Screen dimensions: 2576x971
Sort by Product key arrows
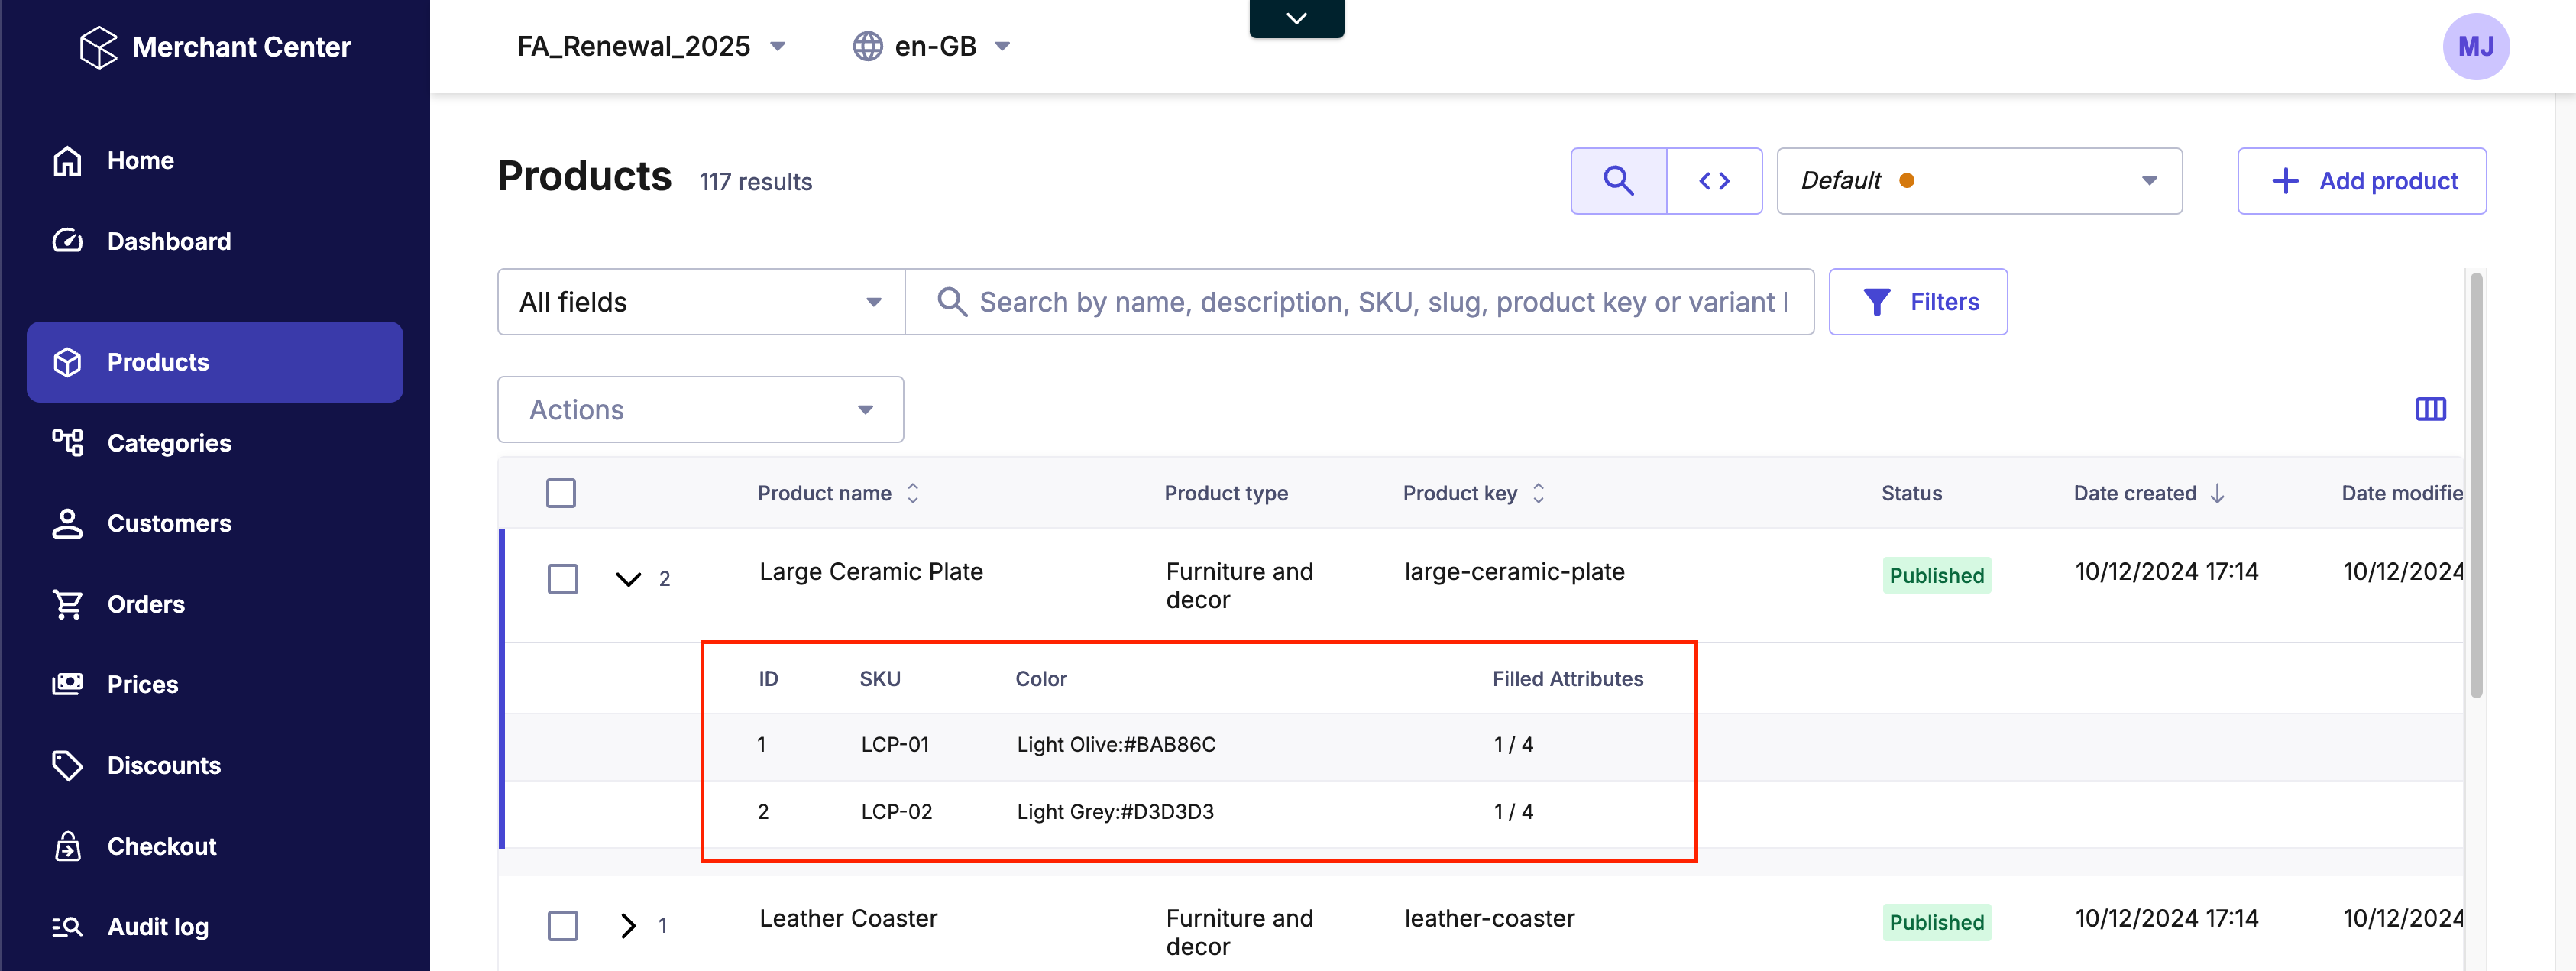coord(1538,493)
